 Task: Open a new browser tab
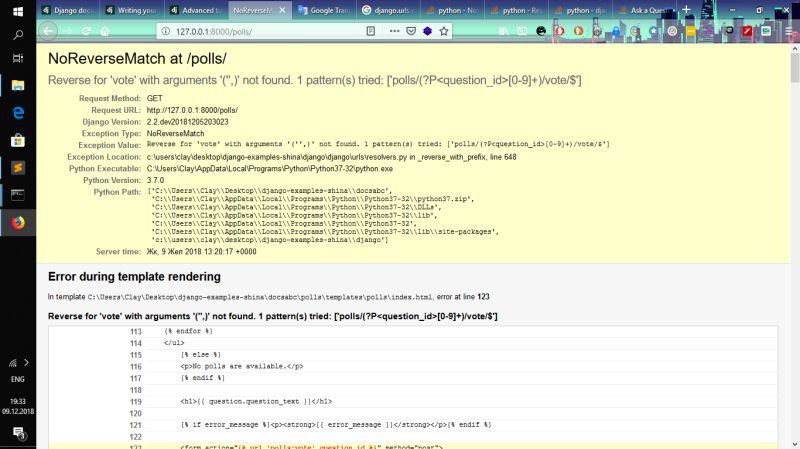click(686, 10)
